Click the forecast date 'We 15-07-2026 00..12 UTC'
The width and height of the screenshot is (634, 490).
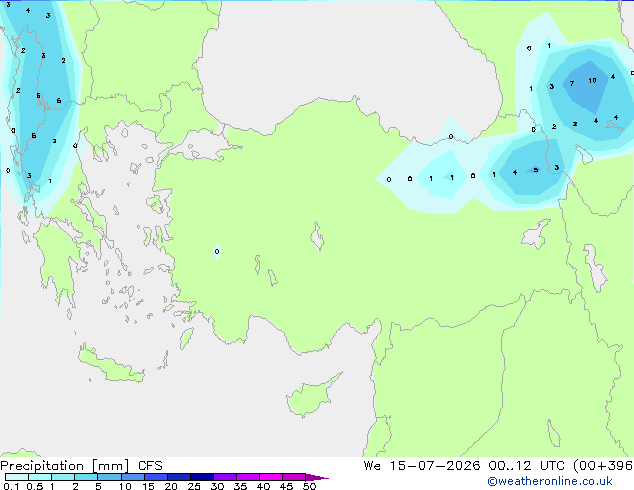(x=464, y=466)
